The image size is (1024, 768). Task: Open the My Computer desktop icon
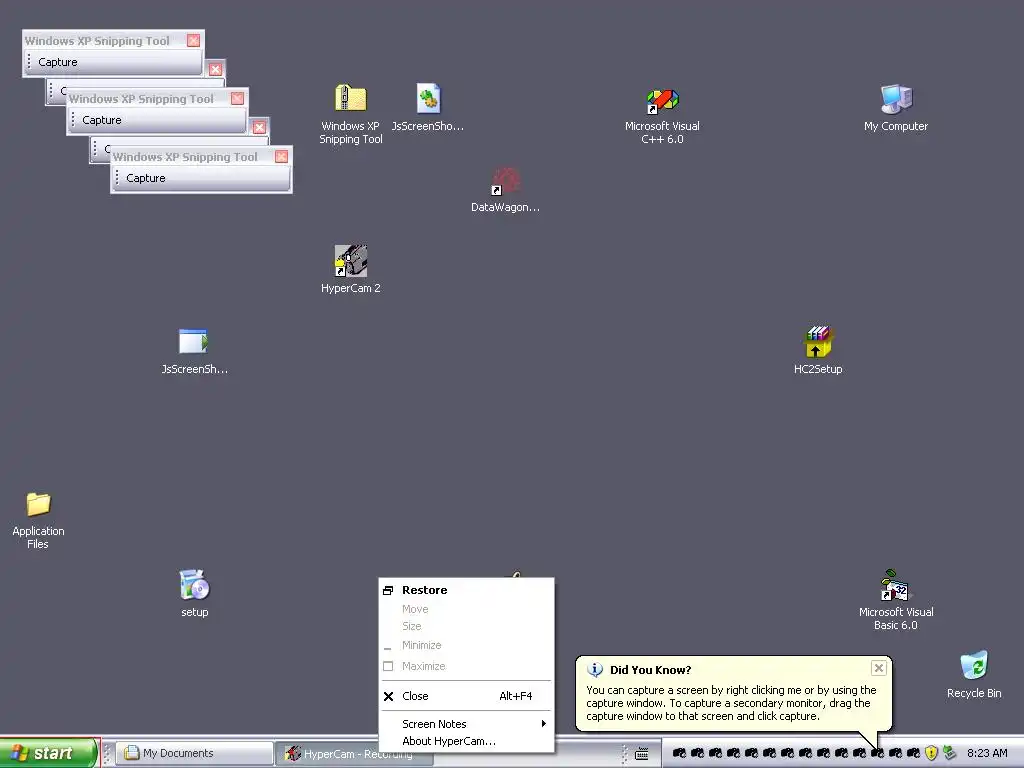click(896, 99)
